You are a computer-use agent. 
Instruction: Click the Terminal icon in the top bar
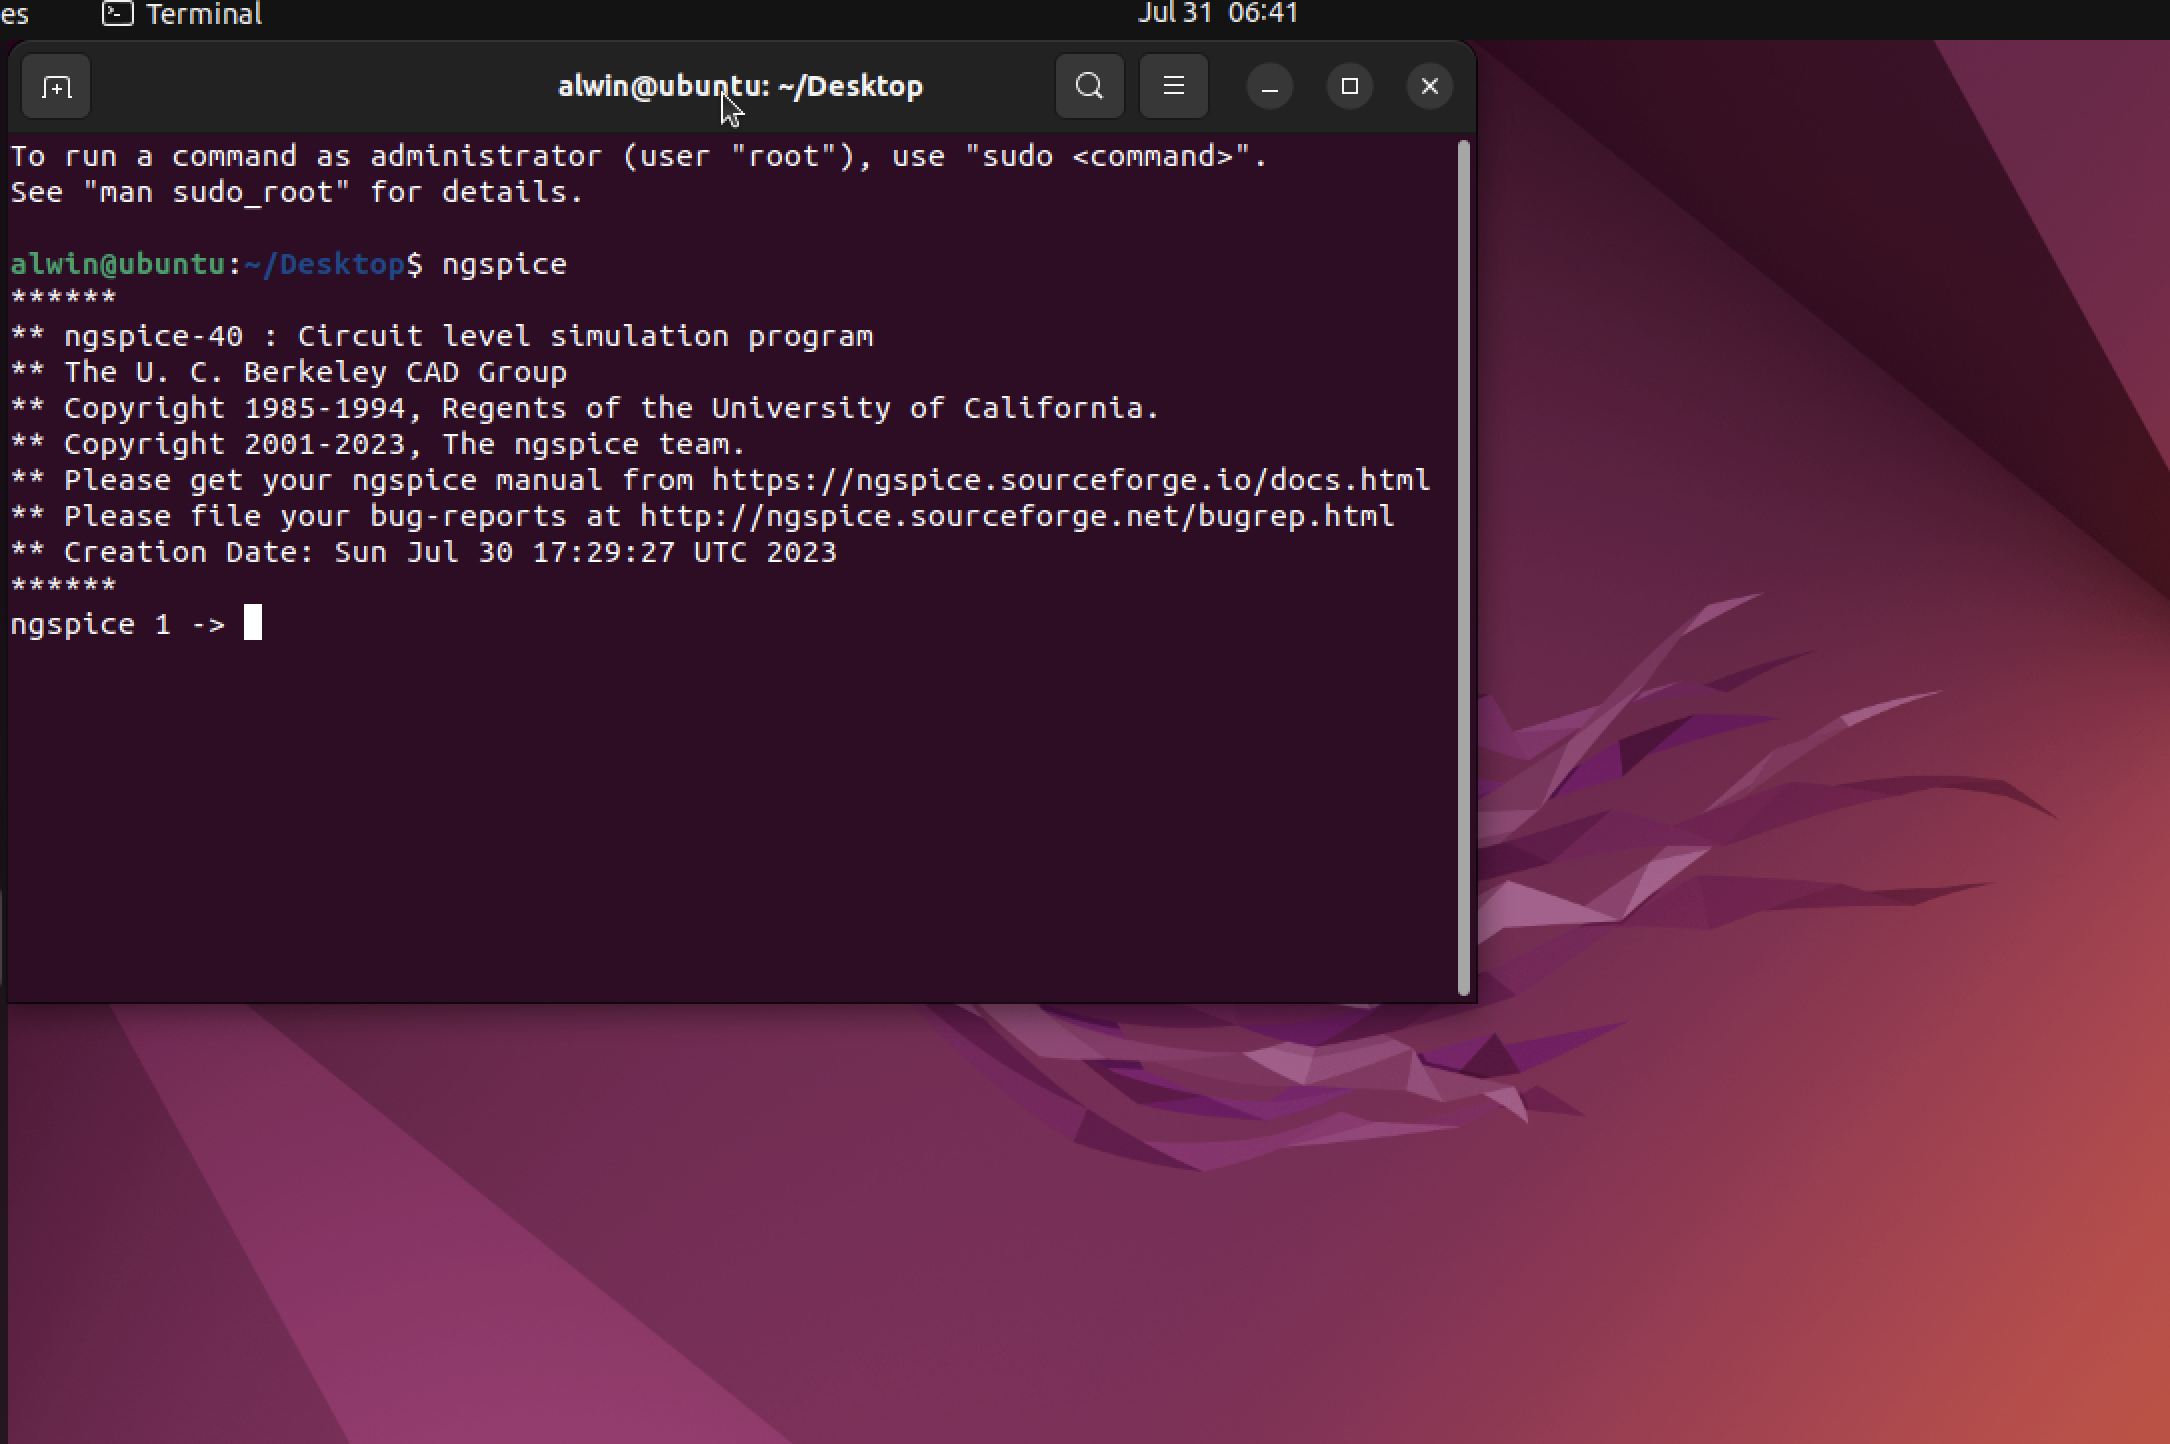pos(117,14)
